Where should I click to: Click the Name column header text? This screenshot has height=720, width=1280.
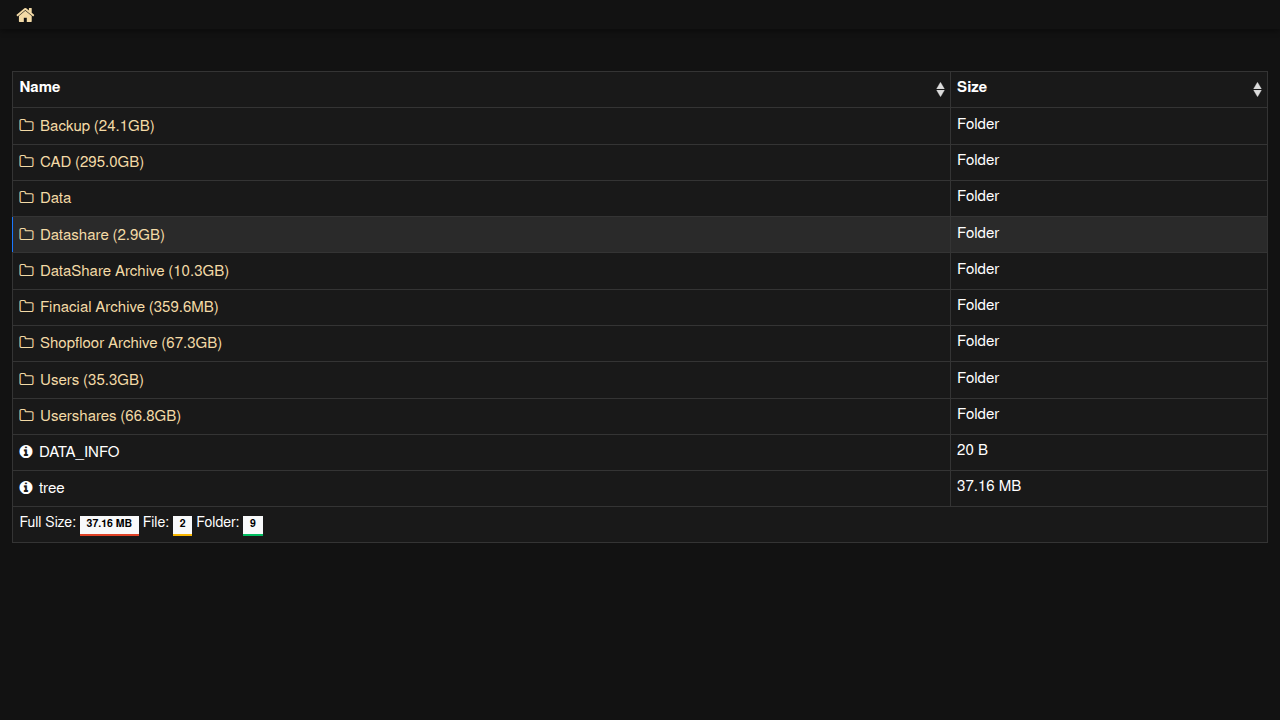click(40, 87)
